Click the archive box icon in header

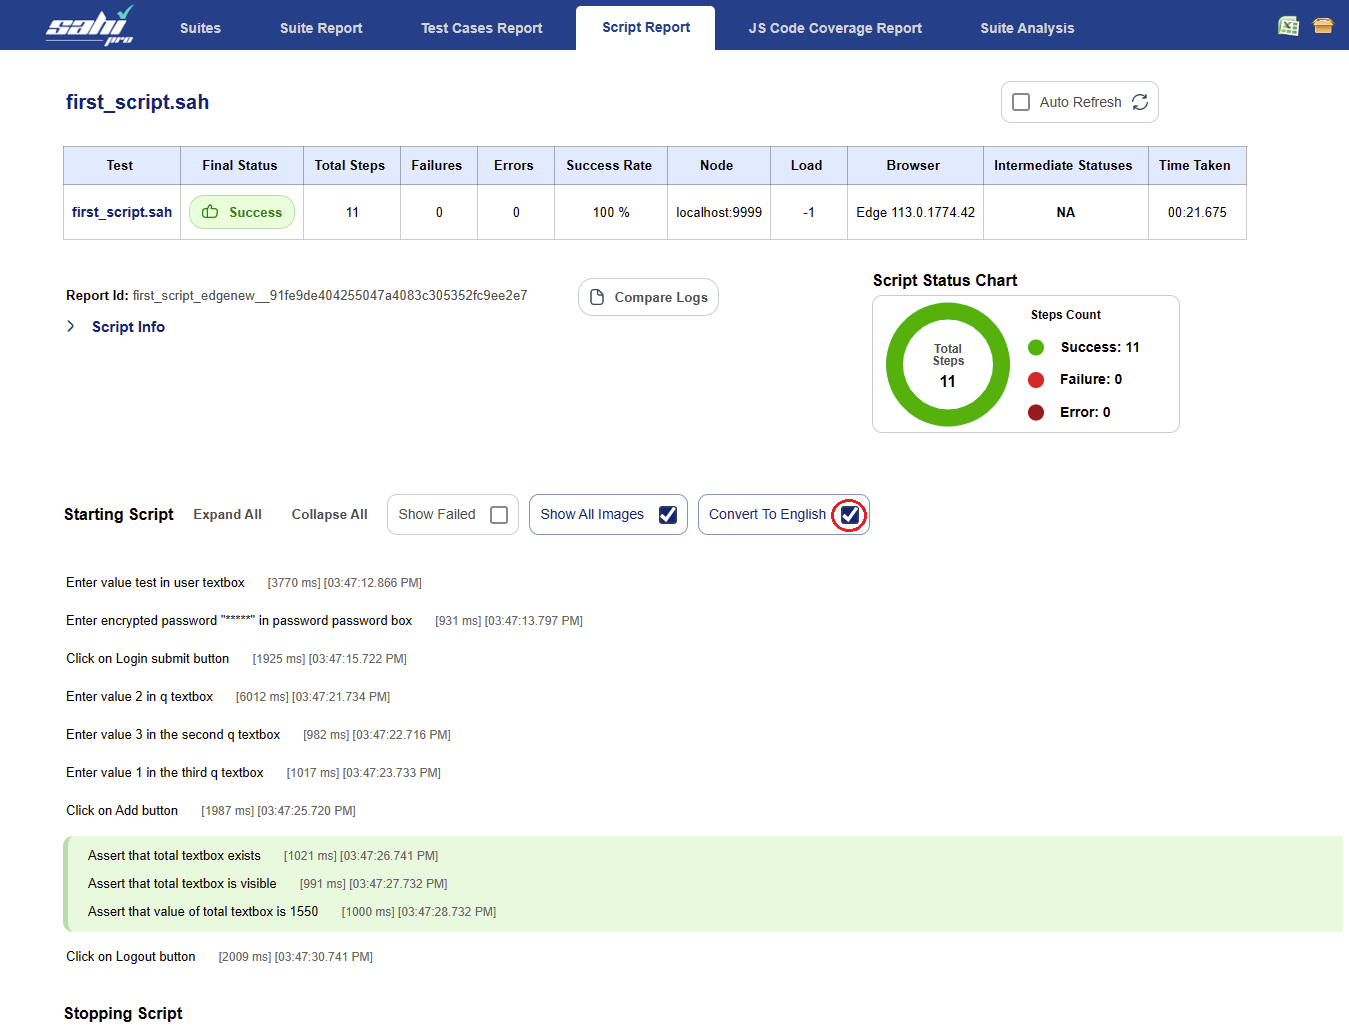(x=1323, y=26)
